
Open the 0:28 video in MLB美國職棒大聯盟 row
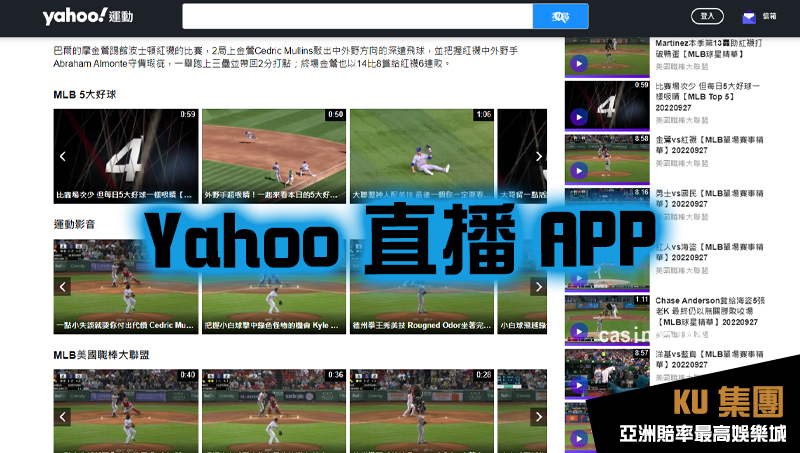pyautogui.click(x=422, y=411)
